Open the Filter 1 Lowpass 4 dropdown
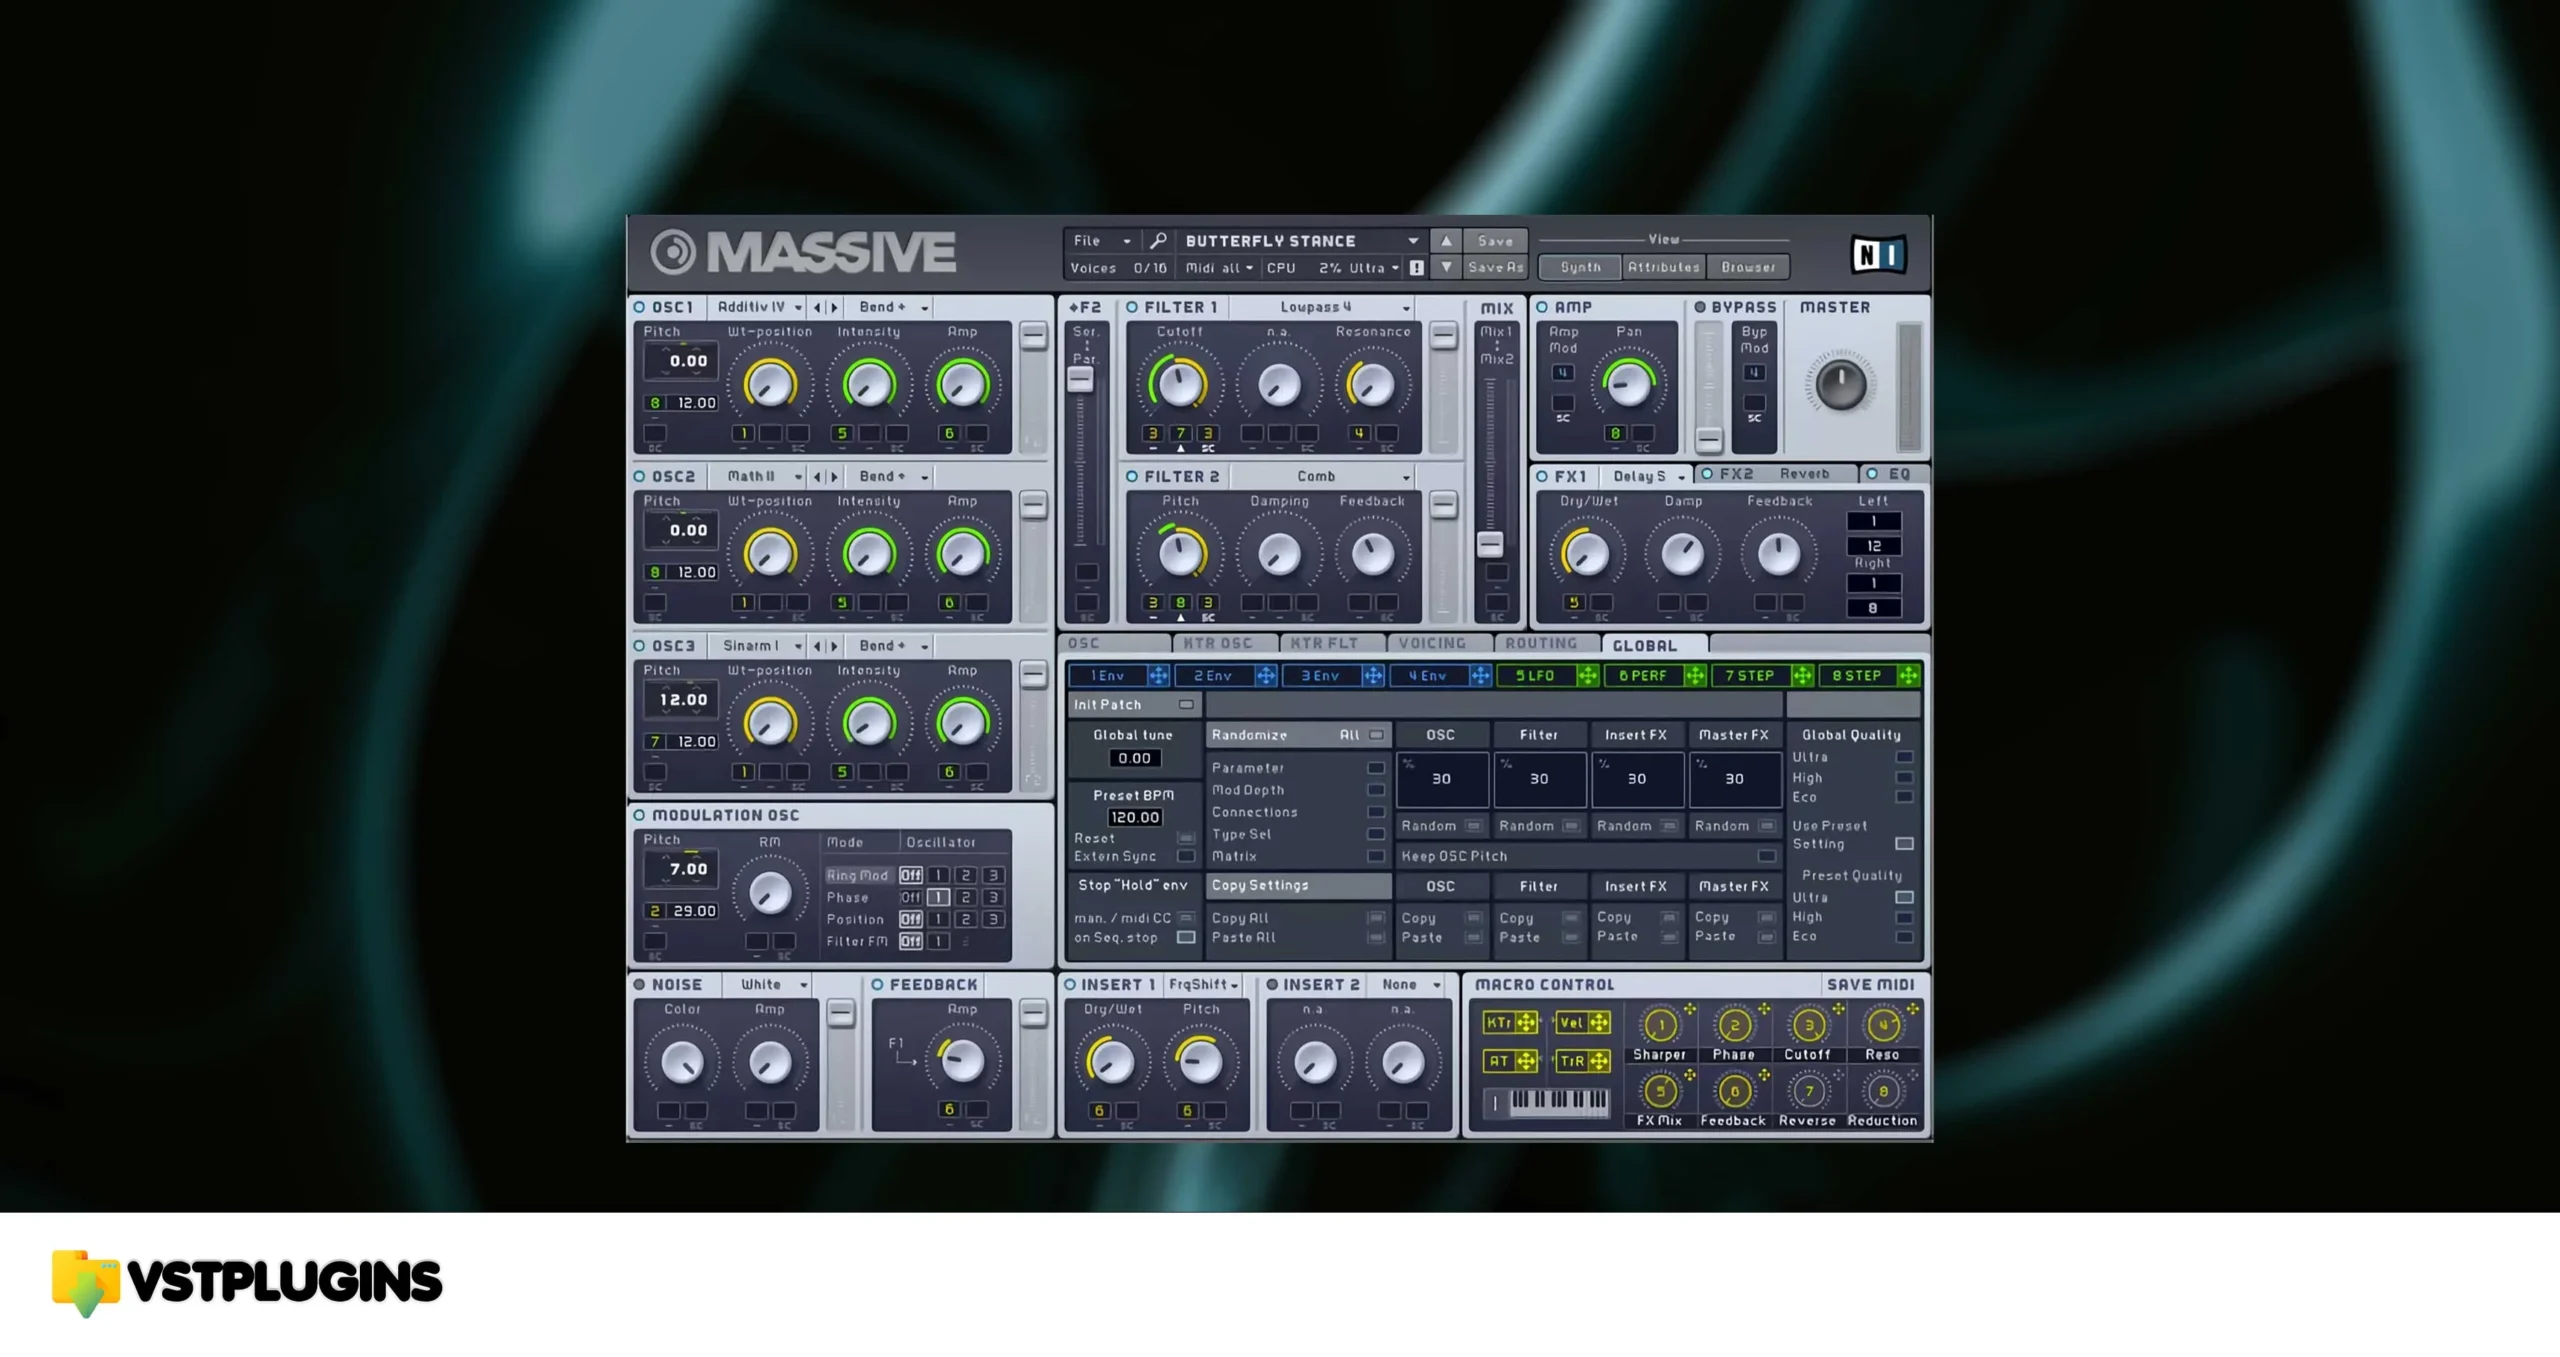This screenshot has height=1357, width=2560. coord(1324,308)
